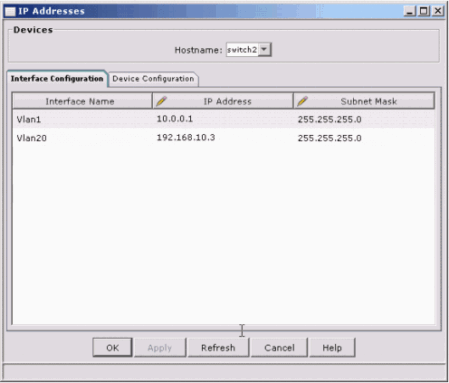The width and height of the screenshot is (449, 383).
Task: Select the Vlan20 interface row
Action: coord(224,138)
